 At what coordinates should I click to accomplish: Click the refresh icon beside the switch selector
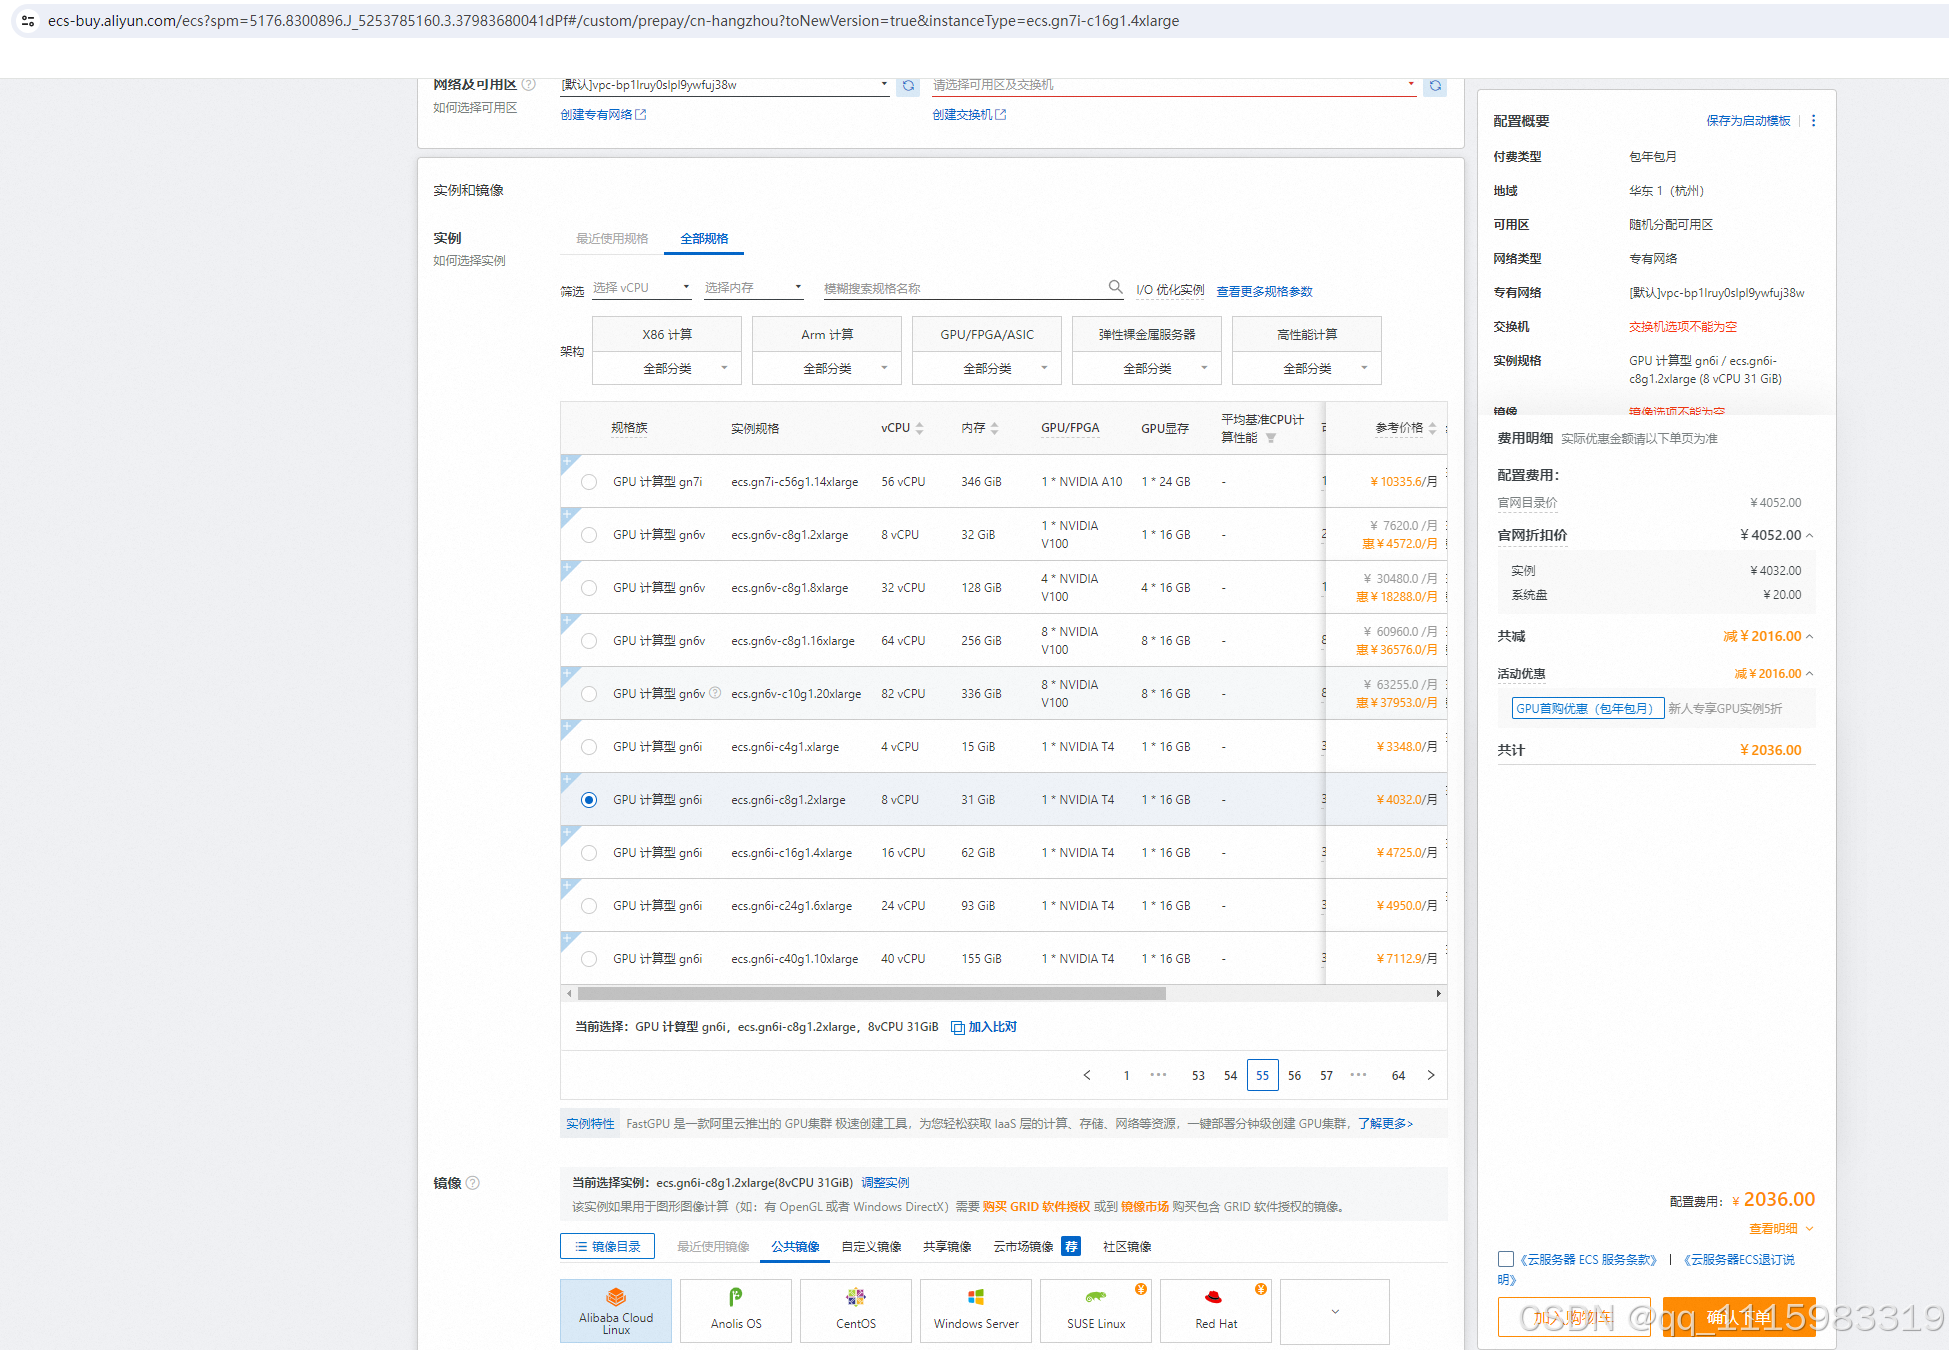pyautogui.click(x=1435, y=86)
